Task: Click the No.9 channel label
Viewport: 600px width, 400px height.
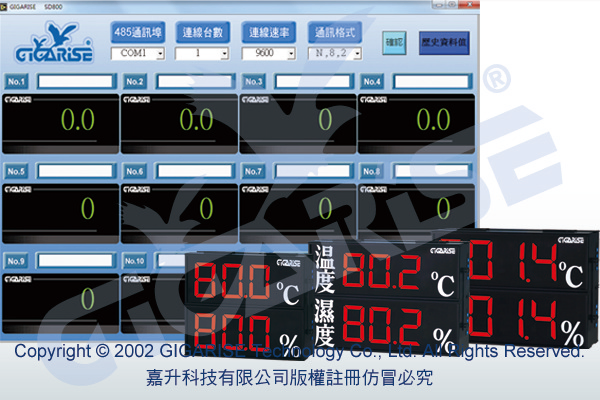Action: tap(17, 261)
